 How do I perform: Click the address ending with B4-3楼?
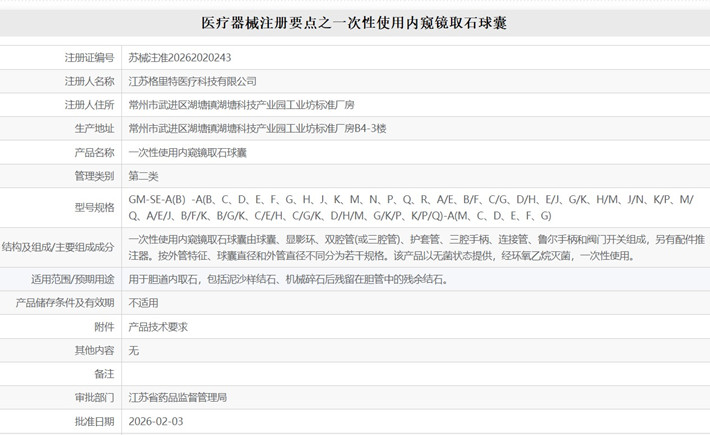pos(257,129)
